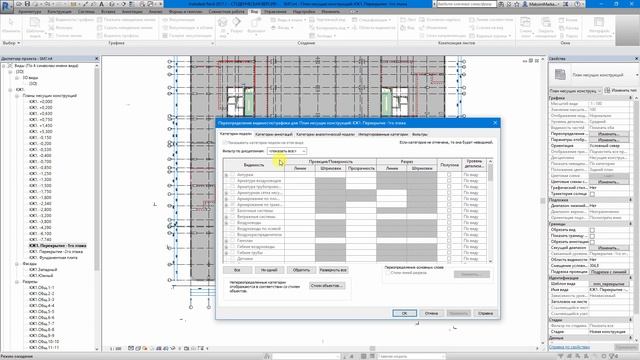Toggle the Thin Lines ribbon icon
This screenshot has height=360, width=640.
coord(52,36)
